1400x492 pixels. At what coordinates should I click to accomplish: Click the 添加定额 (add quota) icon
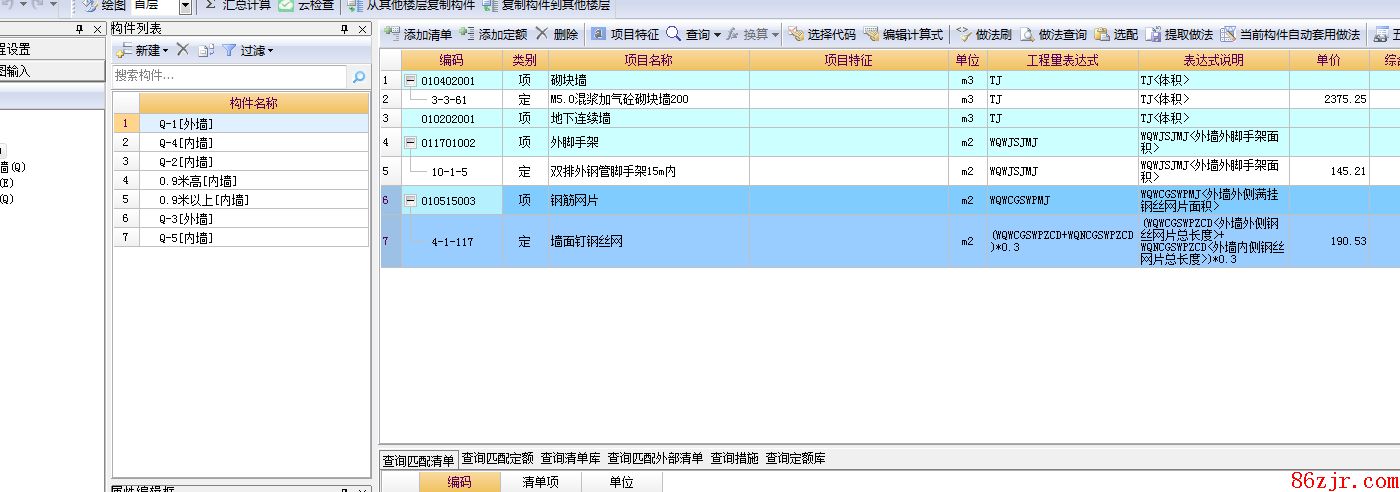467,34
